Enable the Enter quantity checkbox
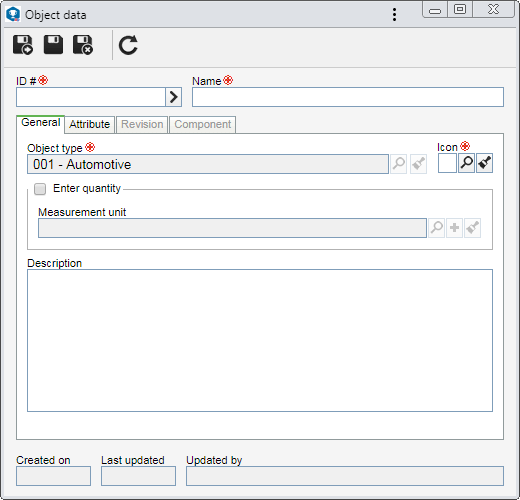 tap(40, 189)
